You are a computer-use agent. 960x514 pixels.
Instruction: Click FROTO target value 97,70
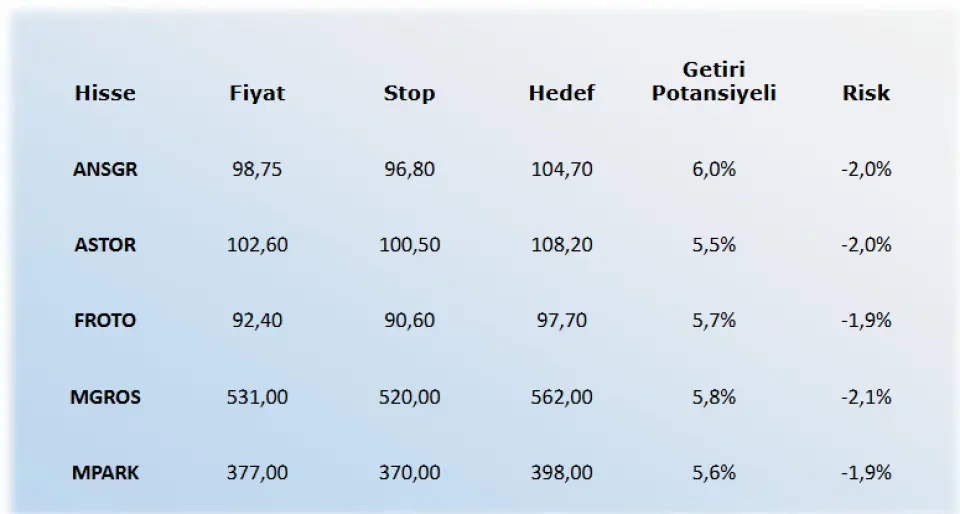click(x=561, y=321)
